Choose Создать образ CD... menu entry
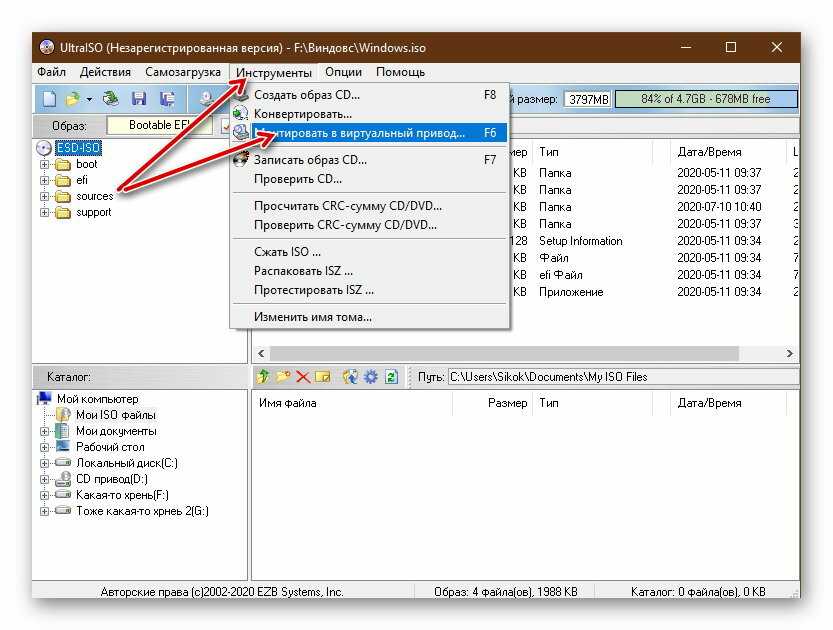Screen dimensions: 833x630 click(x=370, y=95)
